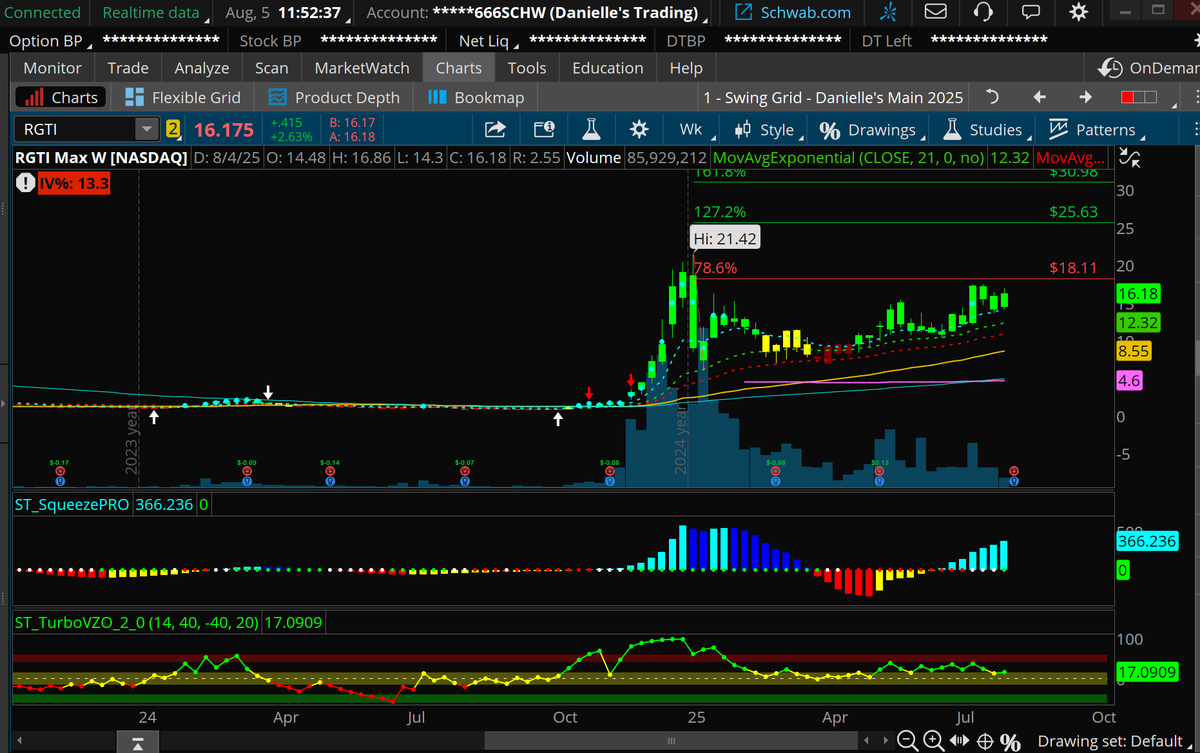The width and height of the screenshot is (1200, 753).
Task: Open the Bookmap subtab
Action: pos(476,97)
